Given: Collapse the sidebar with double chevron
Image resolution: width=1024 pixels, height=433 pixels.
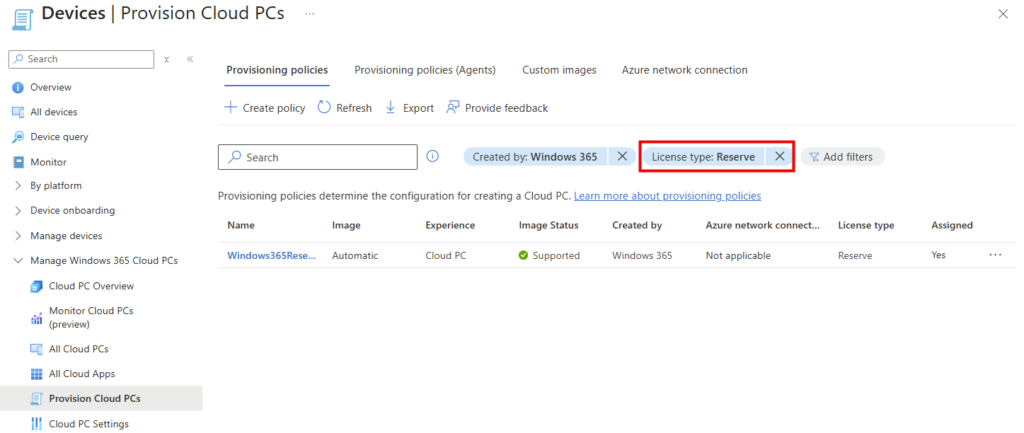Looking at the screenshot, I should 190,59.
